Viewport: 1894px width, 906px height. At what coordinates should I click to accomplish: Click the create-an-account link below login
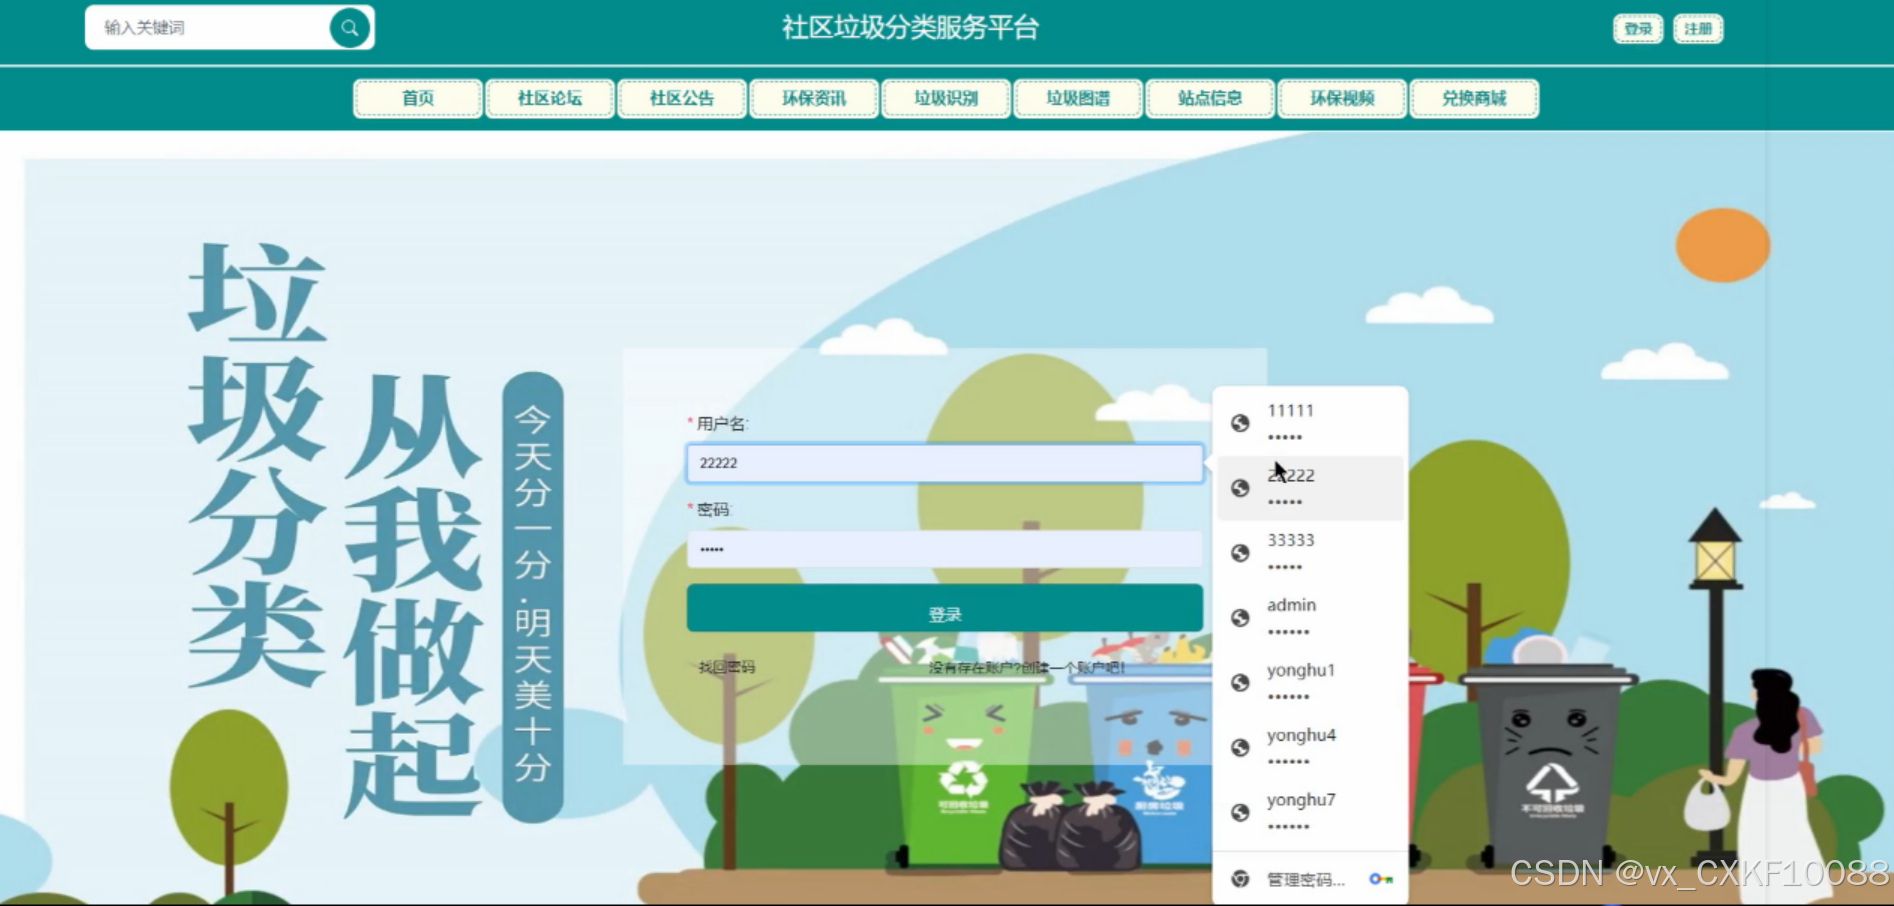point(1027,667)
